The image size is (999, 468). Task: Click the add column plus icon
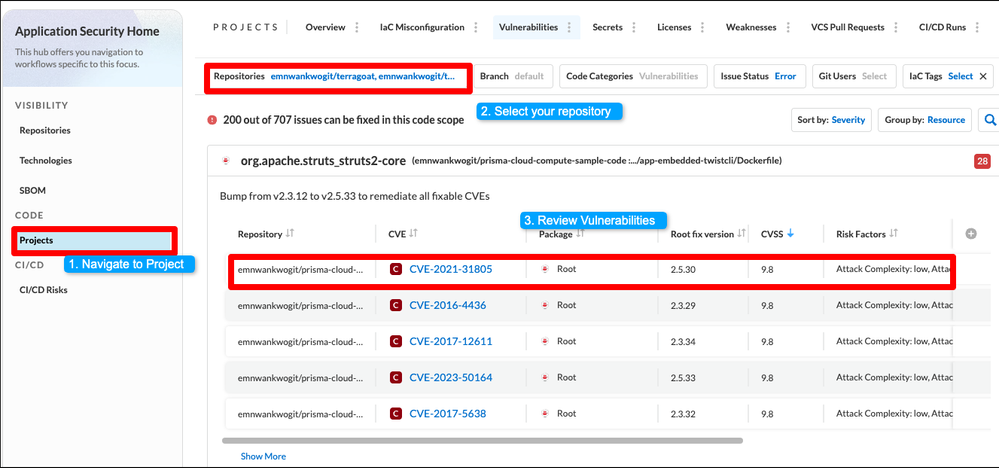coord(970,234)
